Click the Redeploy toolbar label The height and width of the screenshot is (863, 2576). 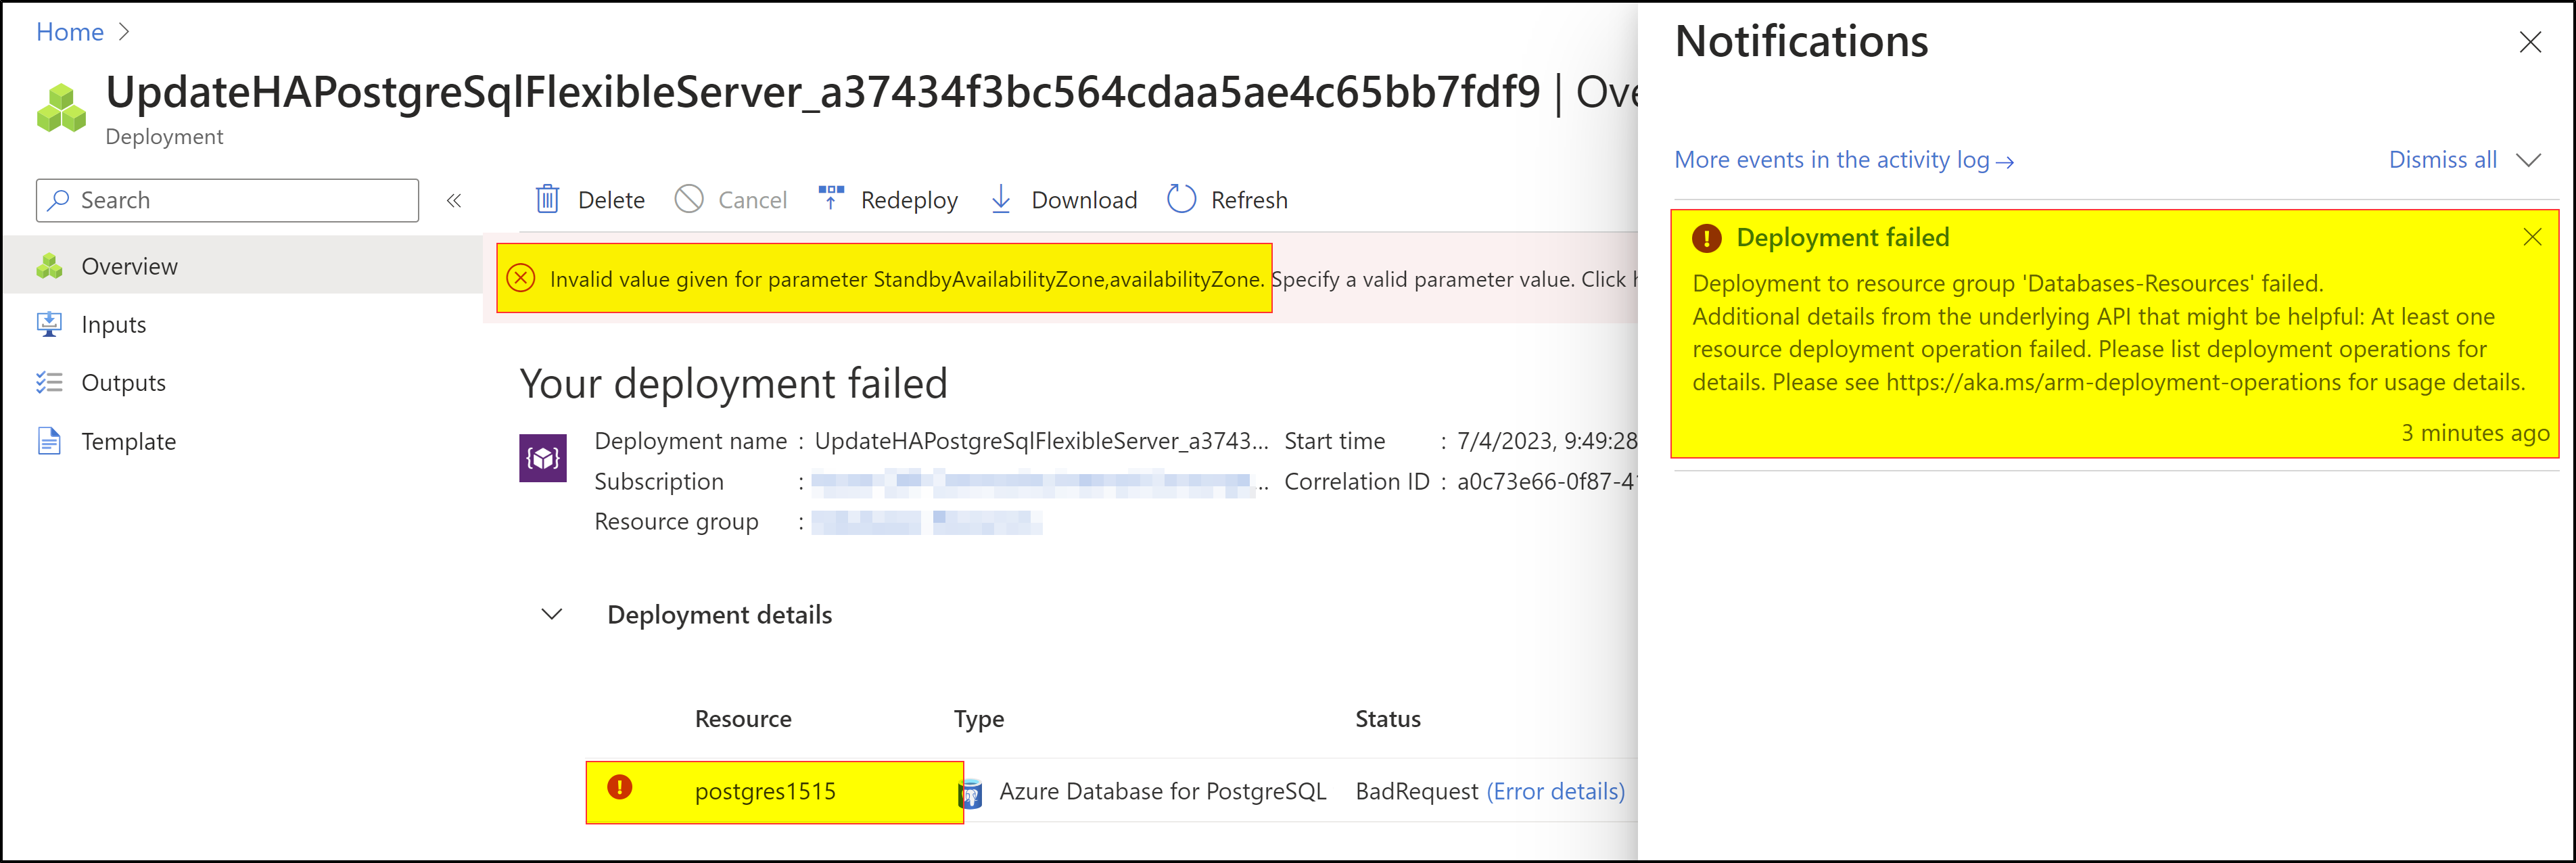[909, 201]
